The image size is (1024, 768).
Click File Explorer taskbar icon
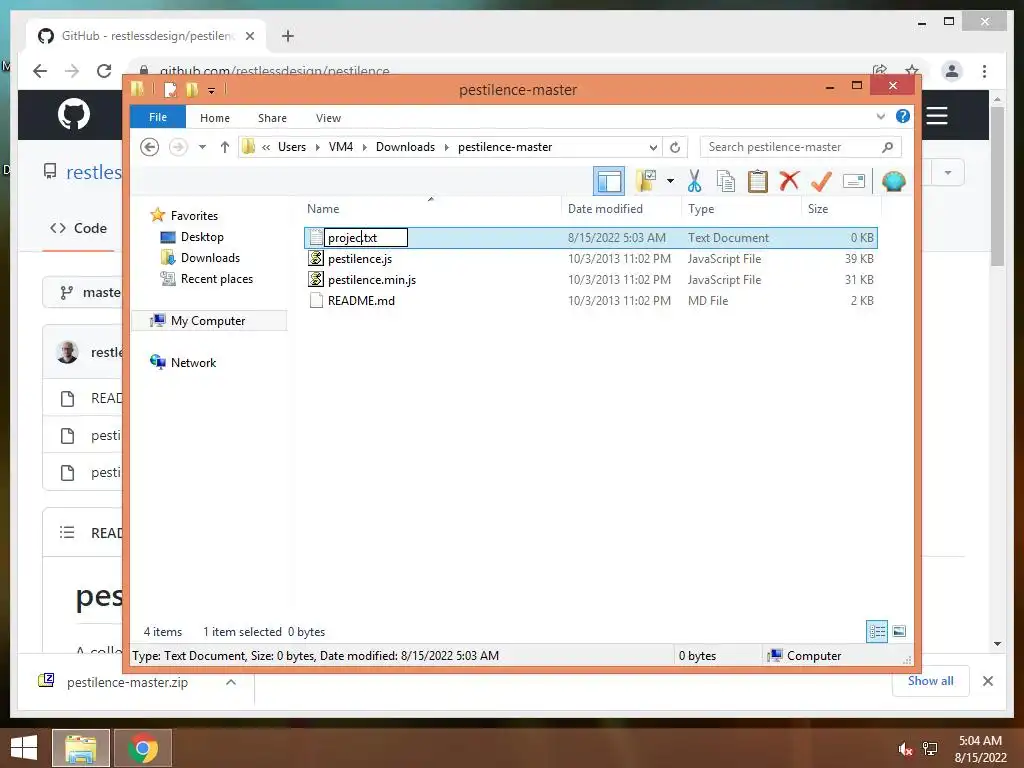click(x=80, y=748)
